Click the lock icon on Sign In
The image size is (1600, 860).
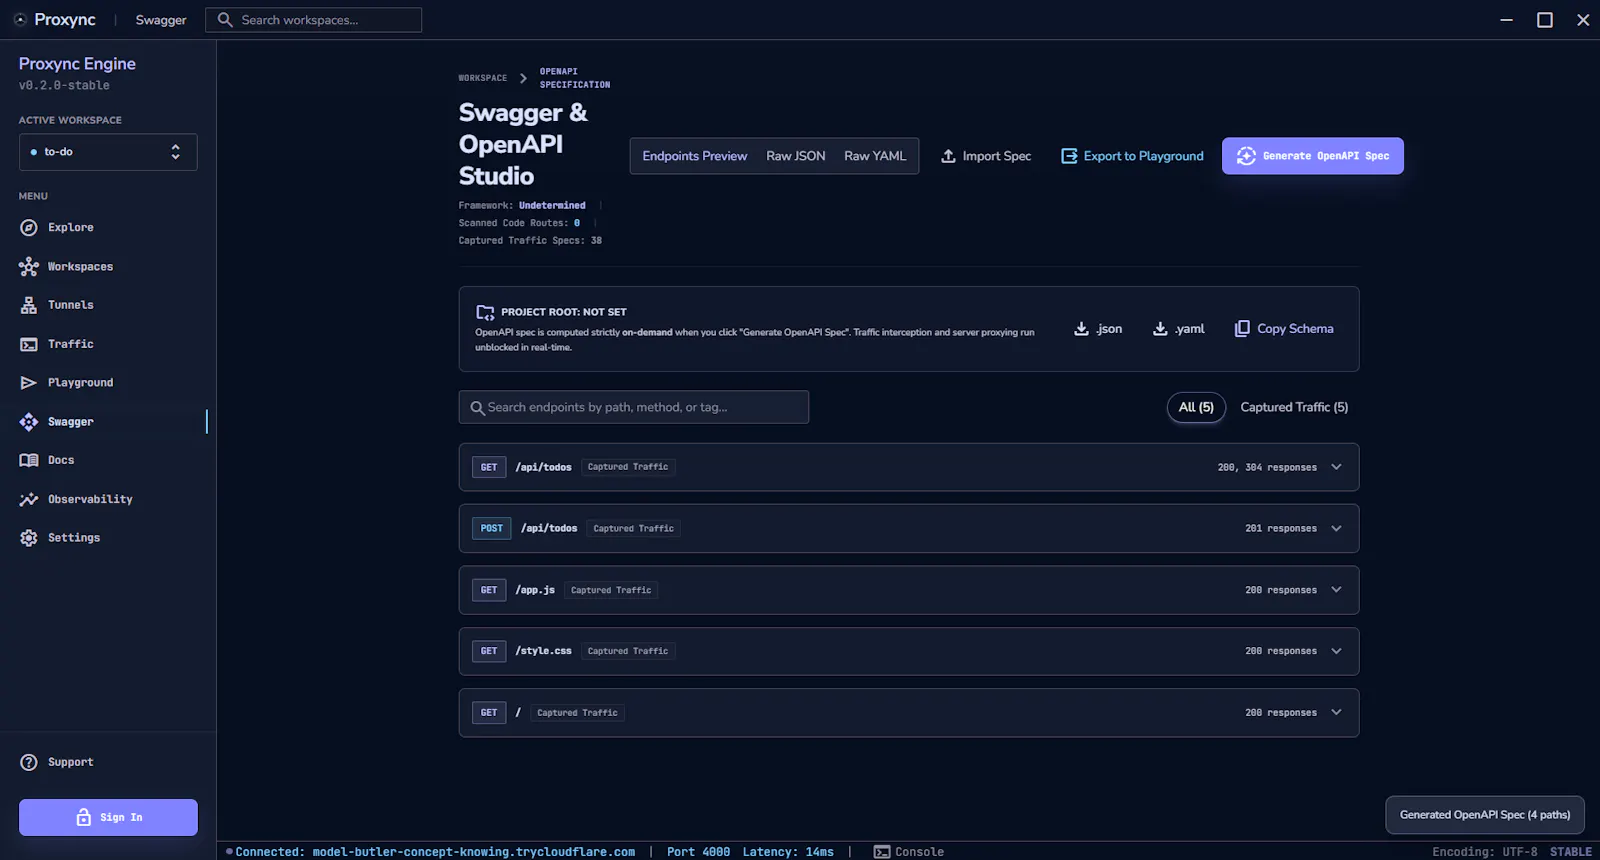click(x=84, y=817)
